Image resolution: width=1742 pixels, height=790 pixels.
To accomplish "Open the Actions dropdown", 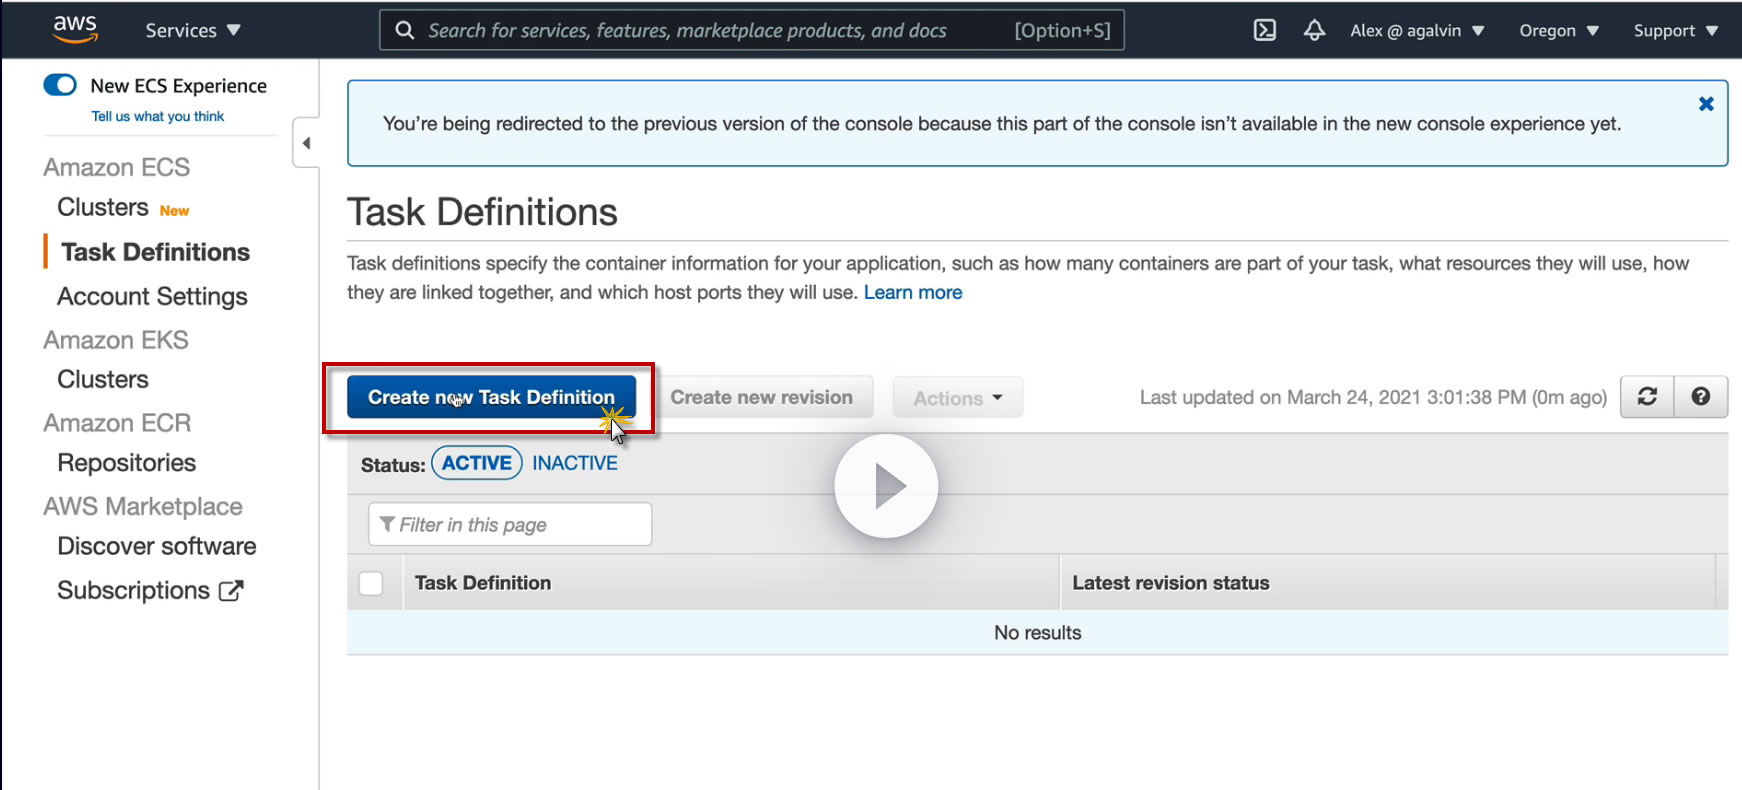I will click(957, 398).
